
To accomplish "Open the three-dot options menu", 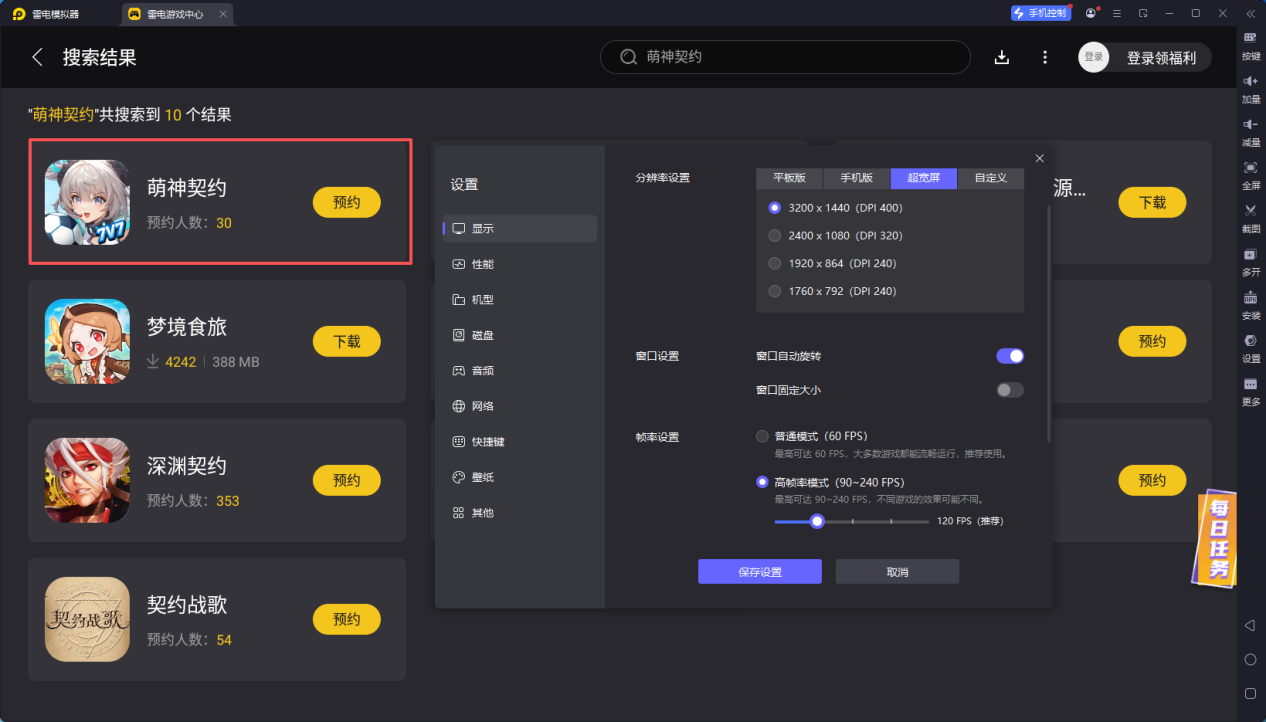I will 1045,57.
